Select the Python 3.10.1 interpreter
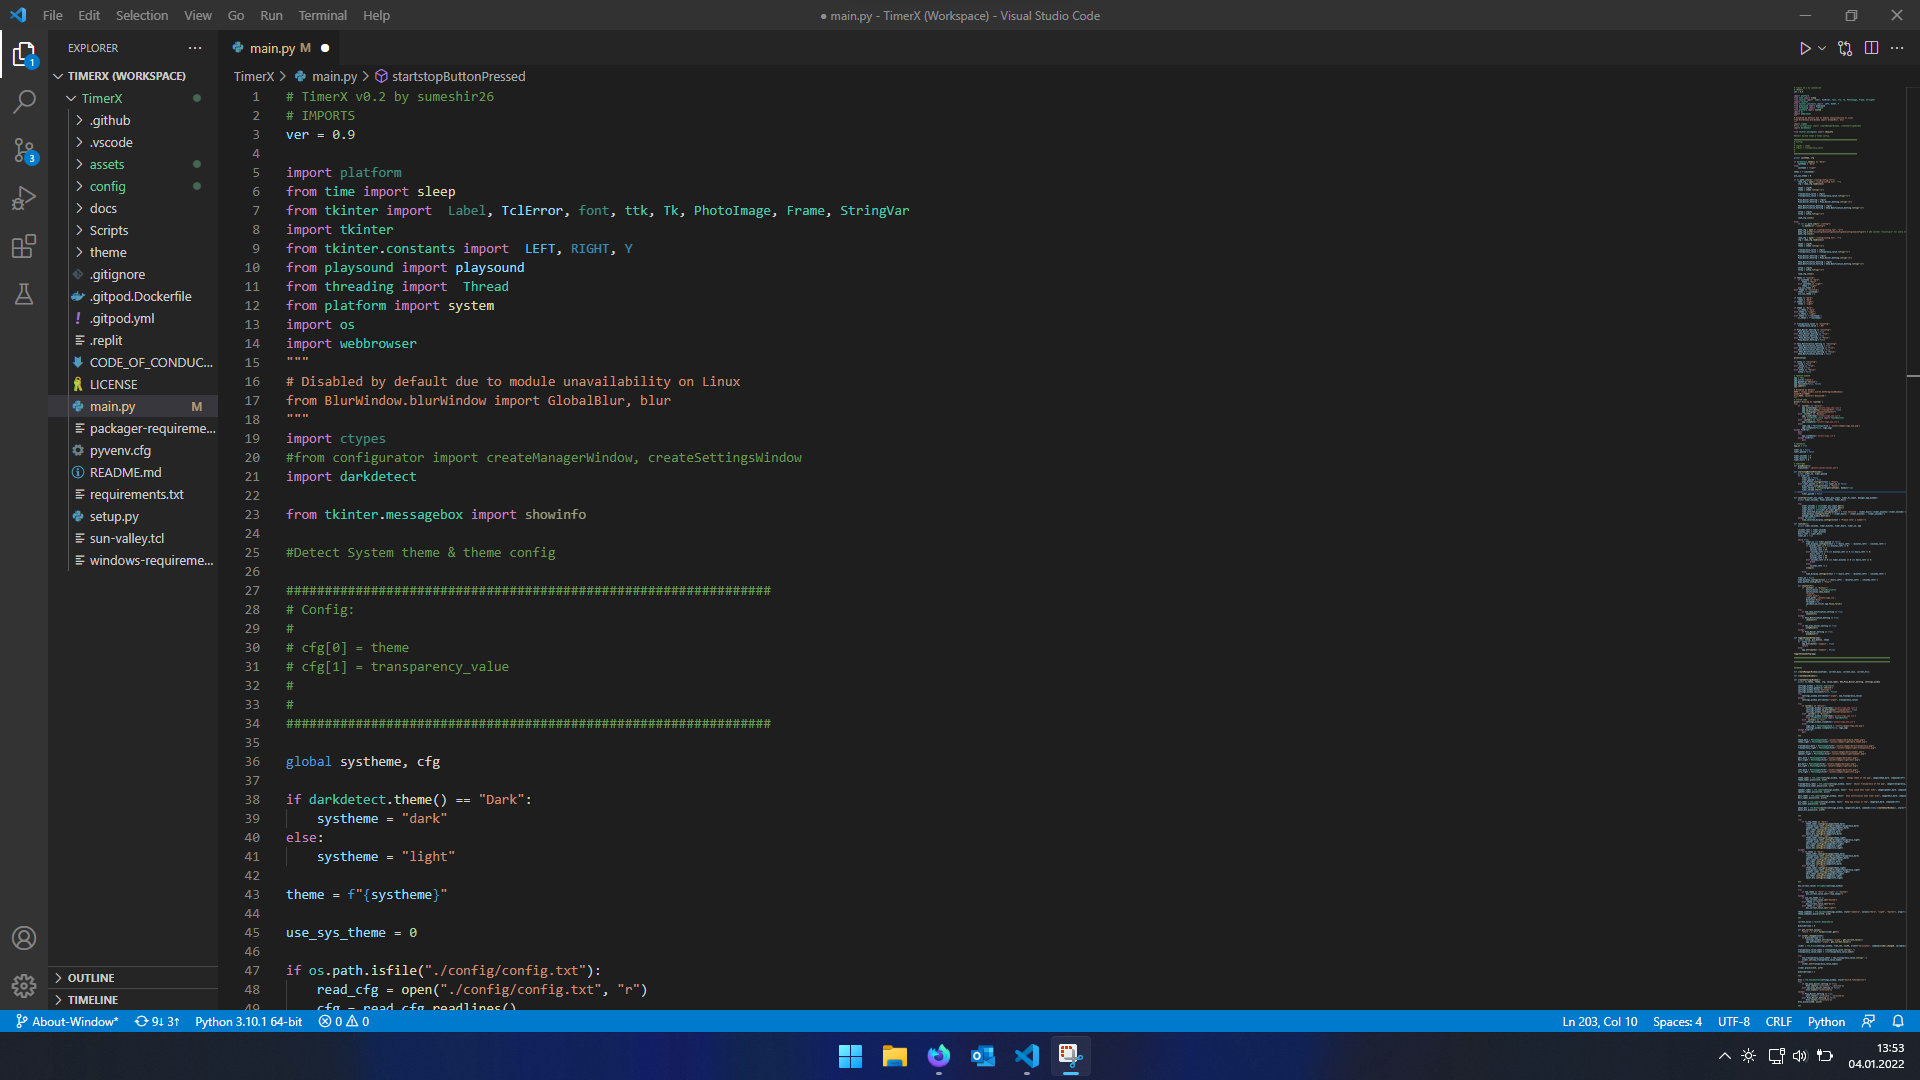The height and width of the screenshot is (1080, 1920). pyautogui.click(x=248, y=1021)
